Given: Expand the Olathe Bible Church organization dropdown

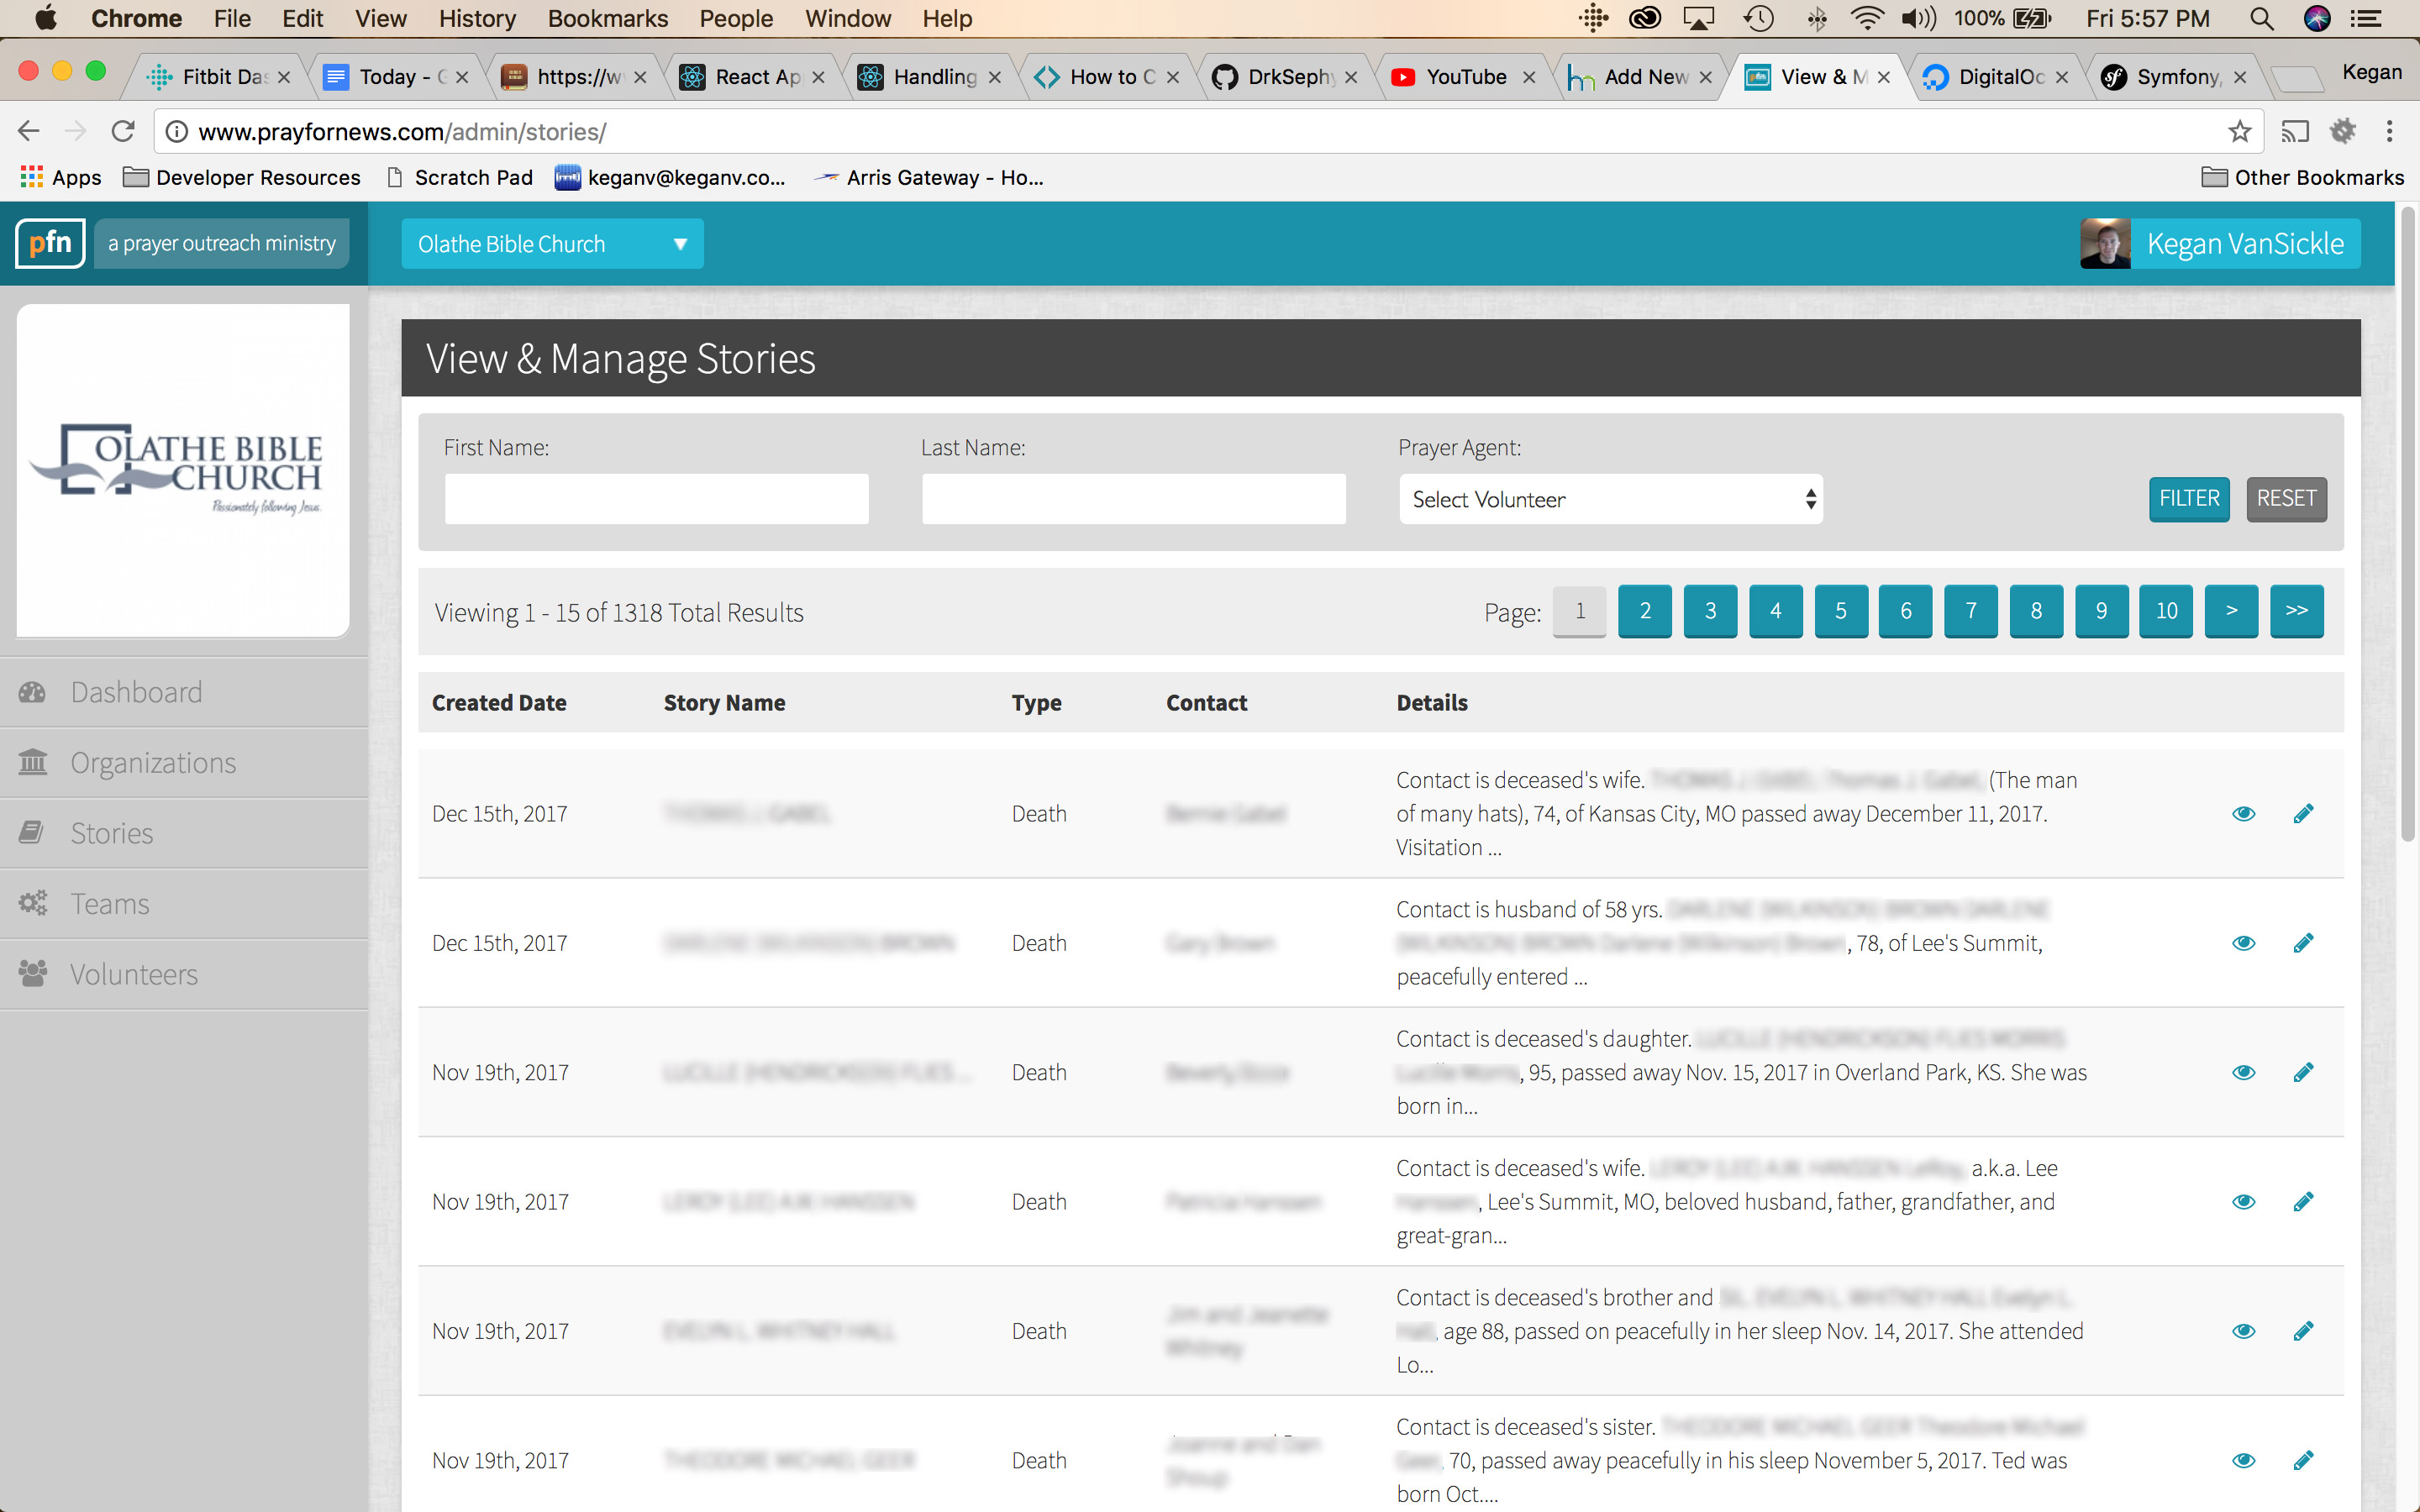Looking at the screenshot, I should pos(552,244).
